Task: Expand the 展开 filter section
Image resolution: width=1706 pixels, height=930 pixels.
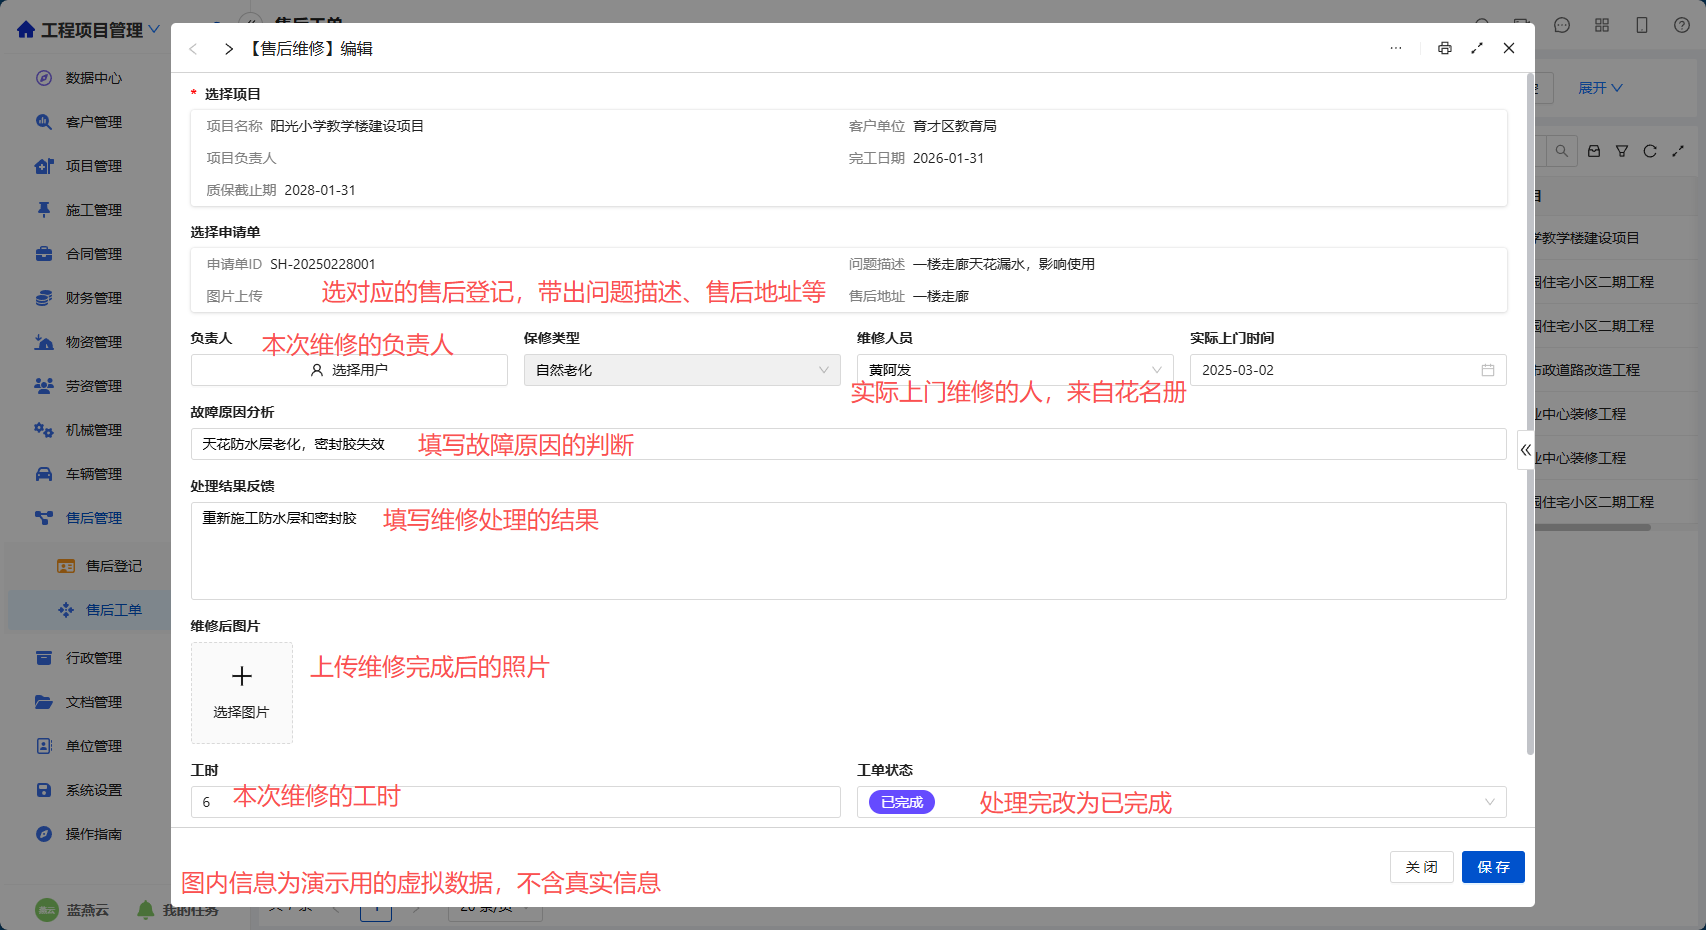Action: pos(1600,88)
